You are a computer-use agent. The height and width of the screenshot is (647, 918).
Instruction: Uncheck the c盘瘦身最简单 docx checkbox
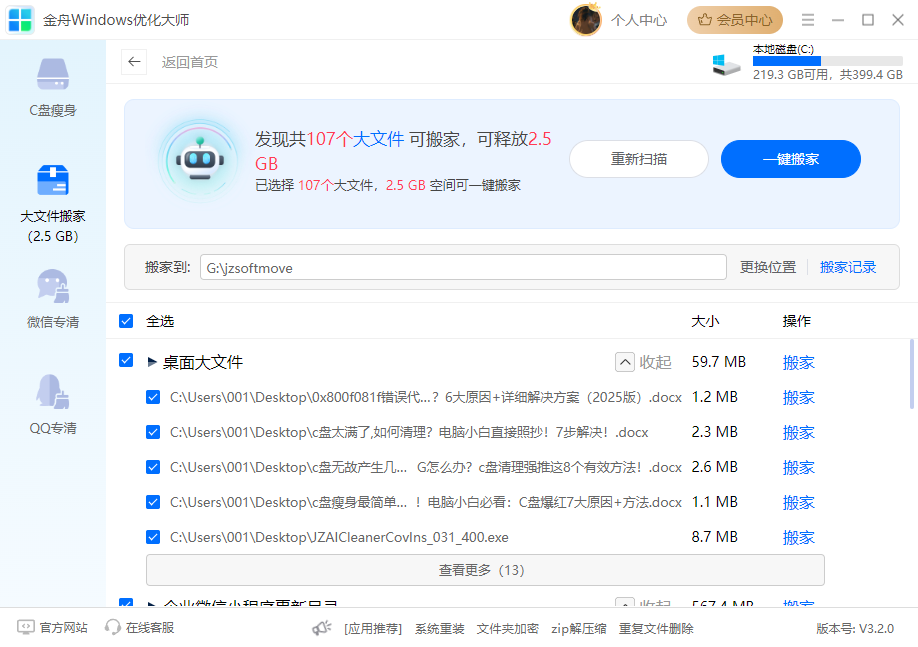point(153,502)
